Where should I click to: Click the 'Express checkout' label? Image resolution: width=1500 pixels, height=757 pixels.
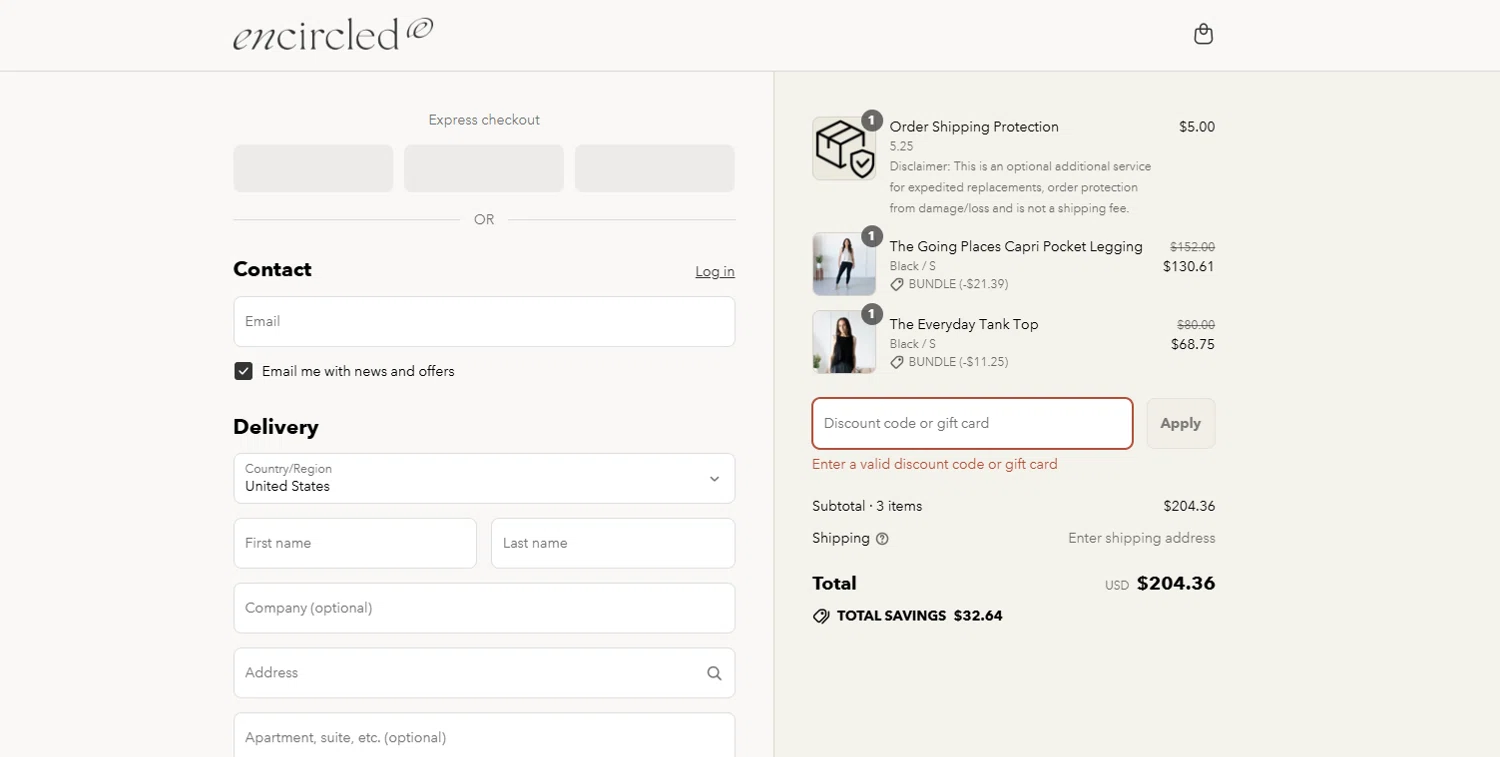[484, 120]
